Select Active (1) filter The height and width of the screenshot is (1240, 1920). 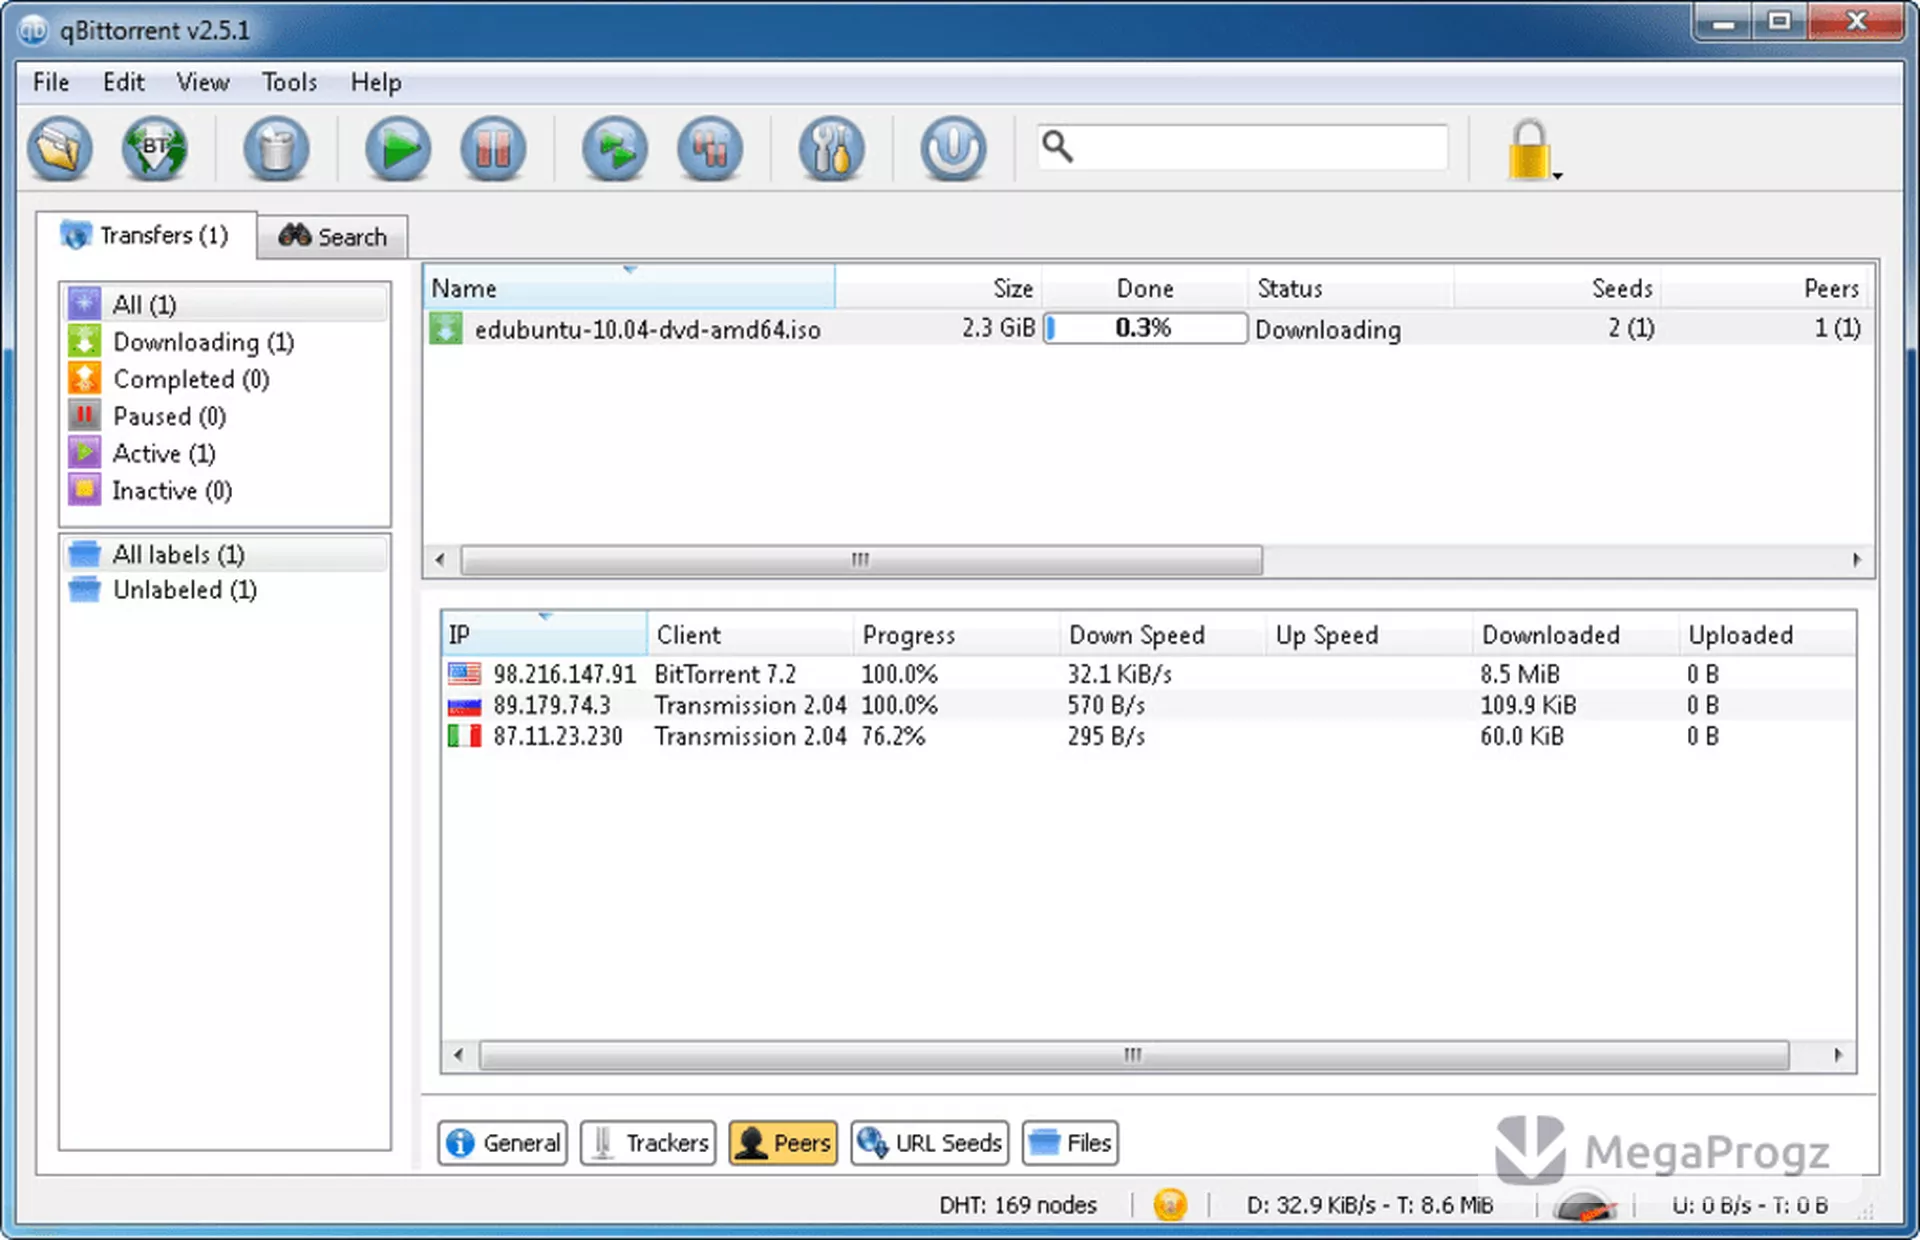[x=226, y=453]
